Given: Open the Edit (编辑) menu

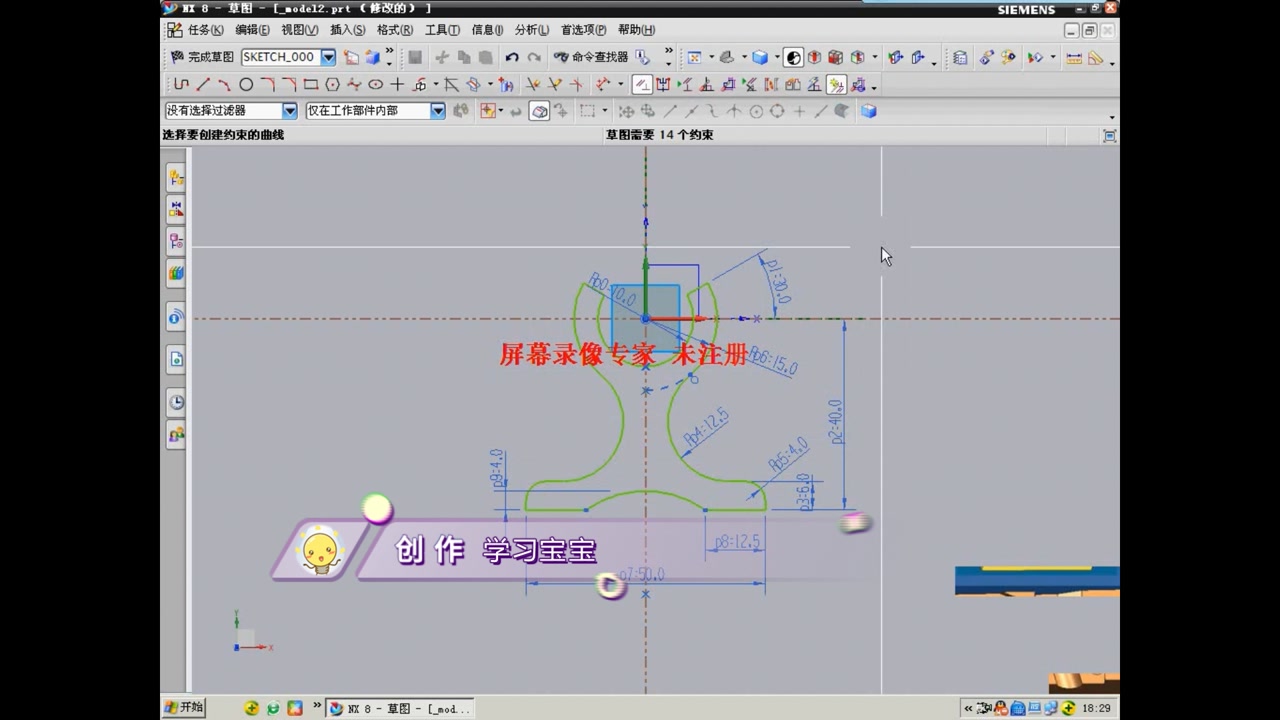Looking at the screenshot, I should (x=252, y=30).
